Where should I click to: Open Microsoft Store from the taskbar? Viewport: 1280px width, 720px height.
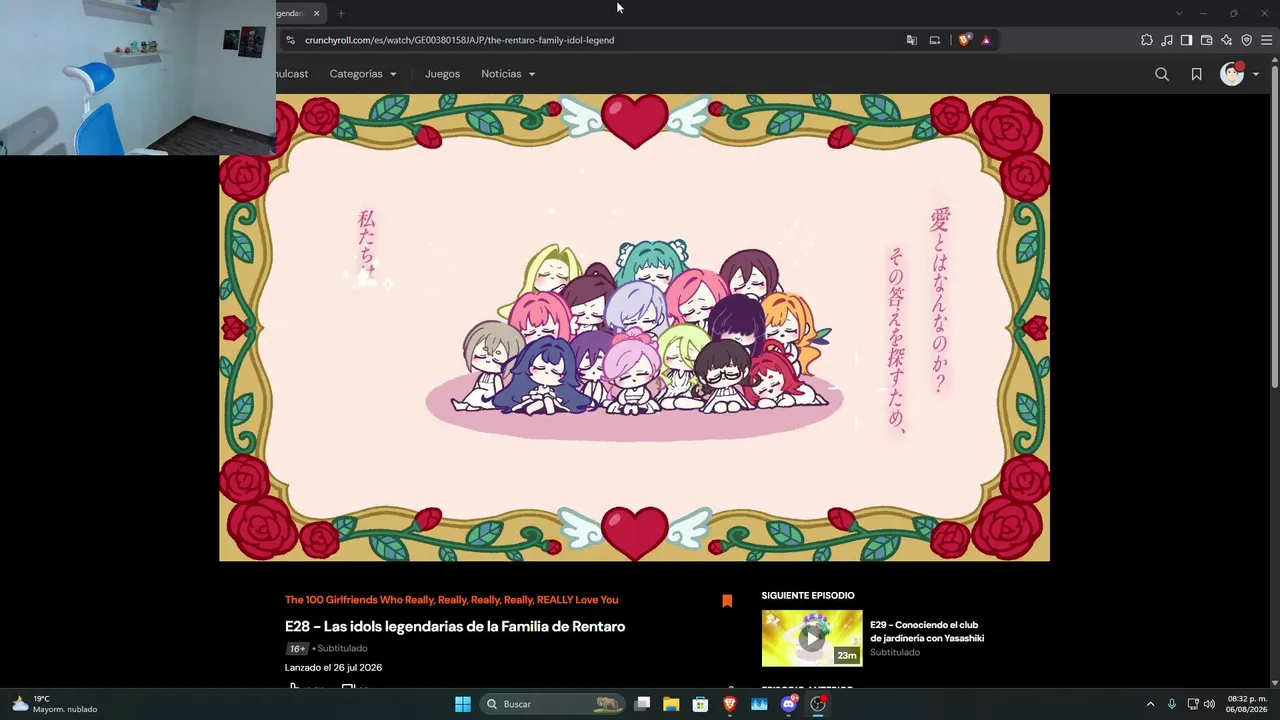point(701,704)
